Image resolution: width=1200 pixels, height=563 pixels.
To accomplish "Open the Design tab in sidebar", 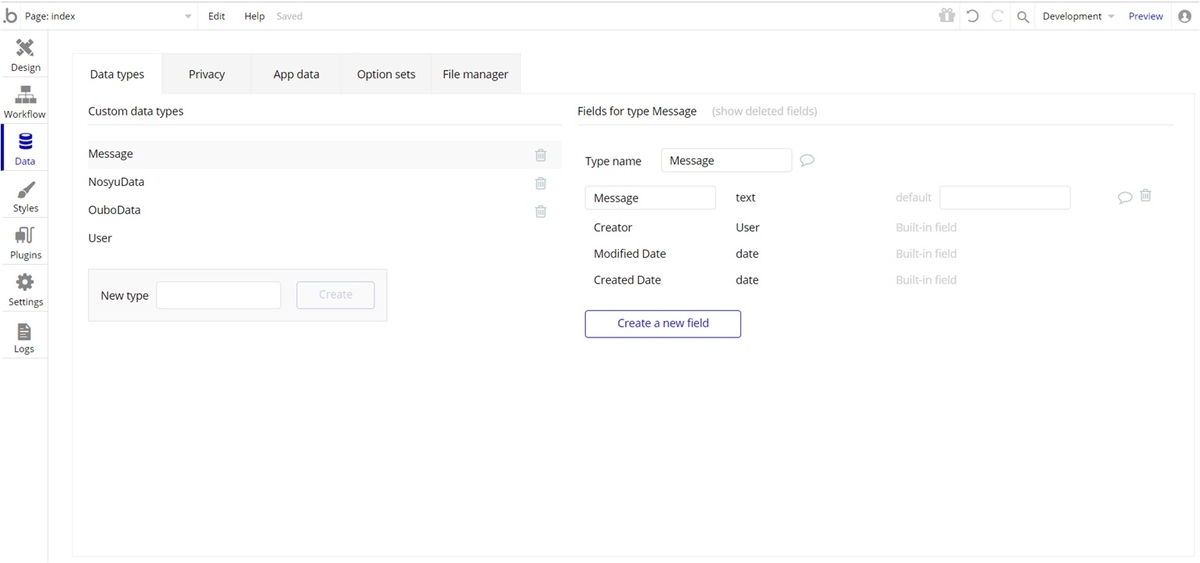I will (x=25, y=54).
